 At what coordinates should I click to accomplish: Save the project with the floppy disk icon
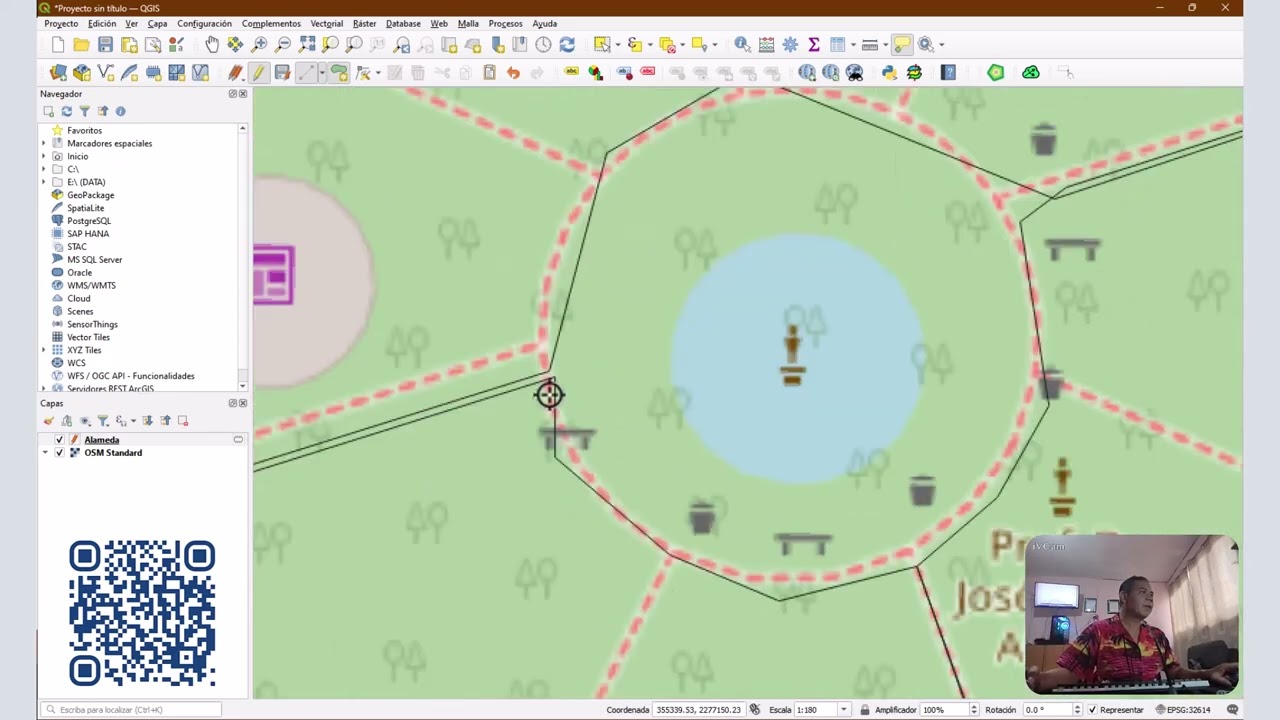tap(105, 44)
